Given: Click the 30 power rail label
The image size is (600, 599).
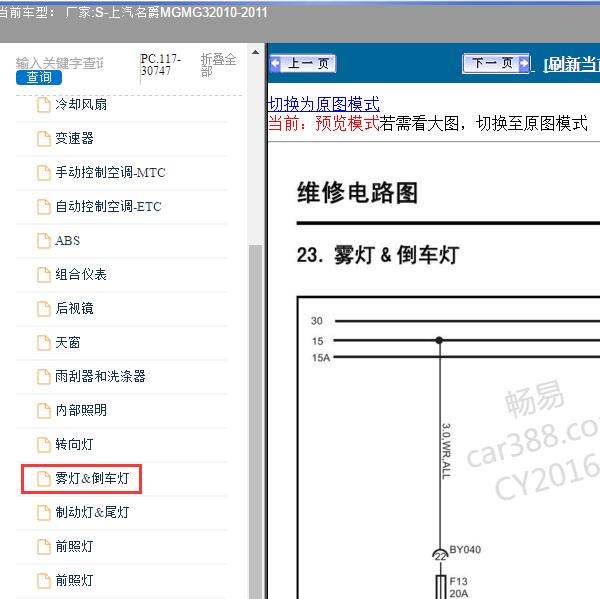Looking at the screenshot, I should click(x=316, y=321).
